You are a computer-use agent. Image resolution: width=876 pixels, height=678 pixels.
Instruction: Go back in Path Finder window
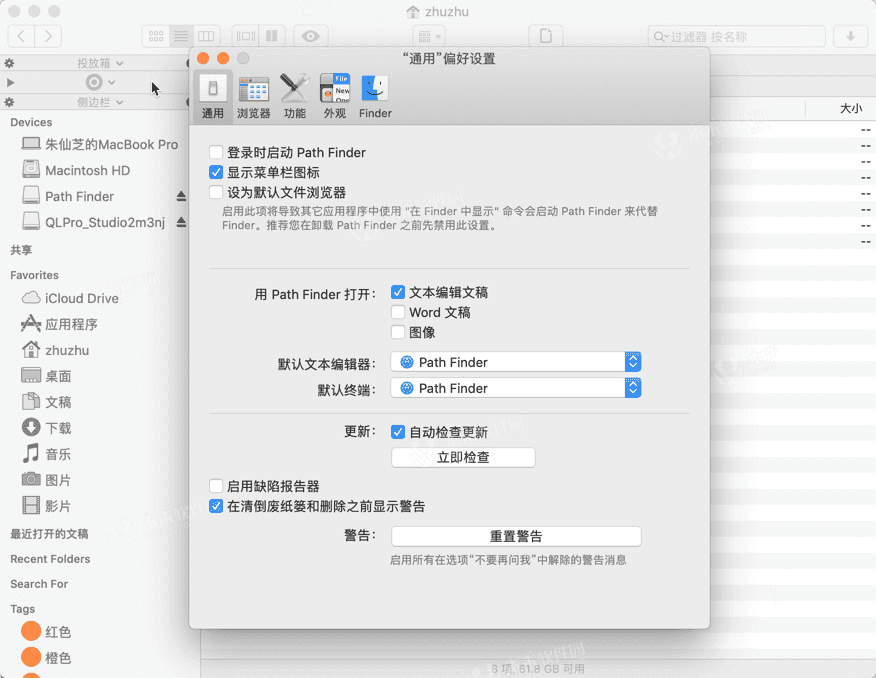pos(21,37)
